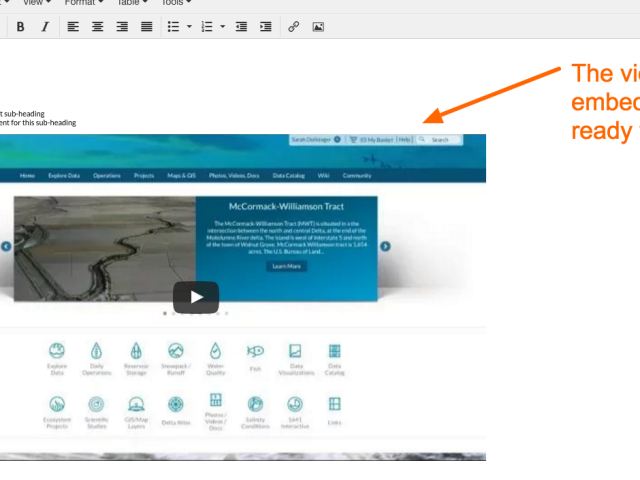
Task: Insert a numbered list
Action: (x=207, y=27)
